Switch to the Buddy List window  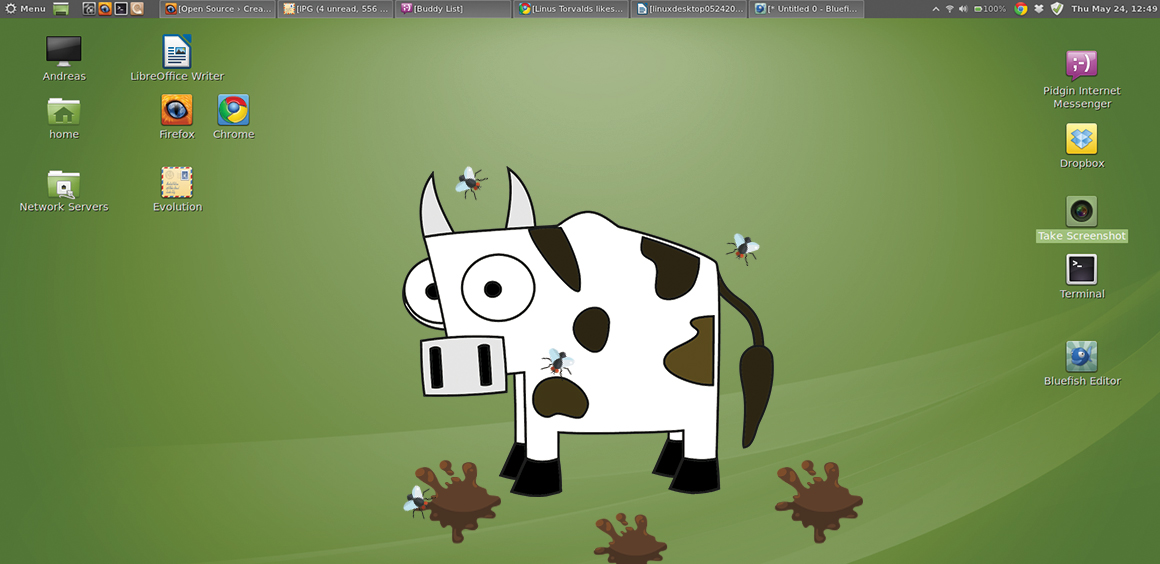pyautogui.click(x=453, y=9)
